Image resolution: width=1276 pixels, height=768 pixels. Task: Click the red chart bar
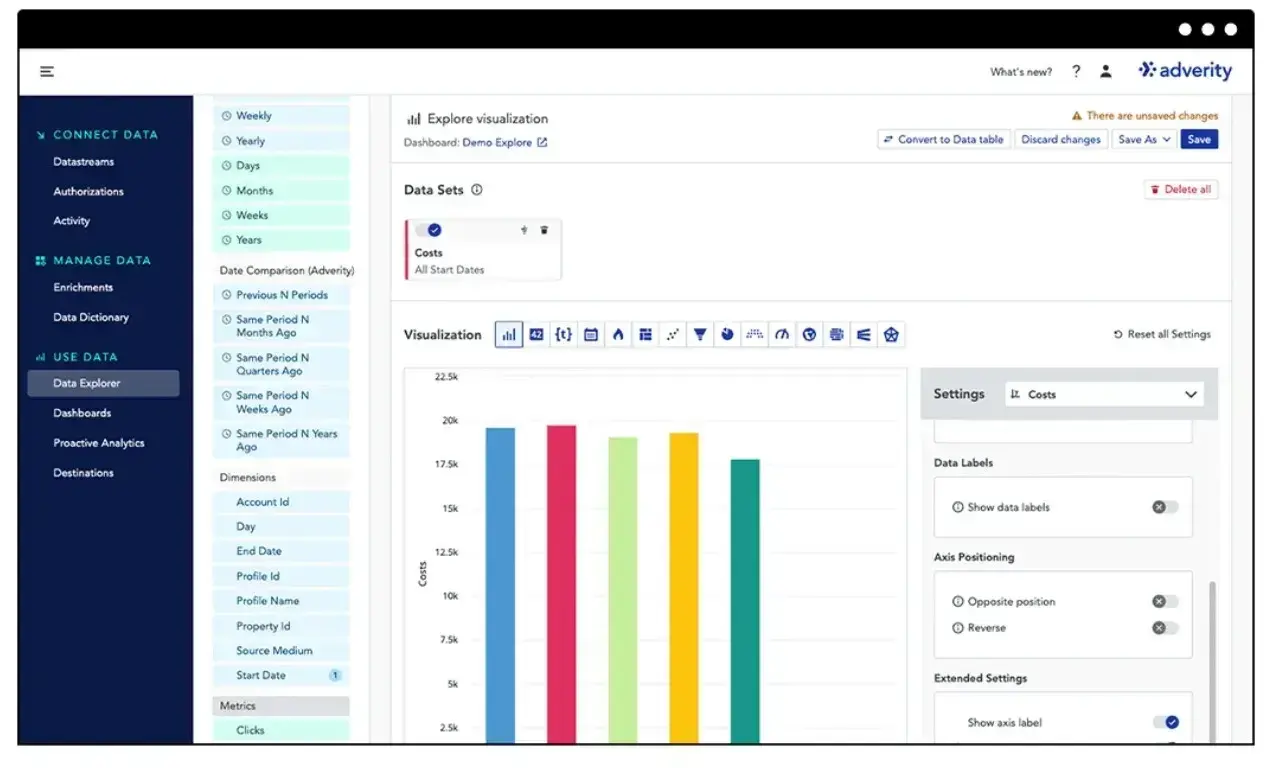pos(561,584)
